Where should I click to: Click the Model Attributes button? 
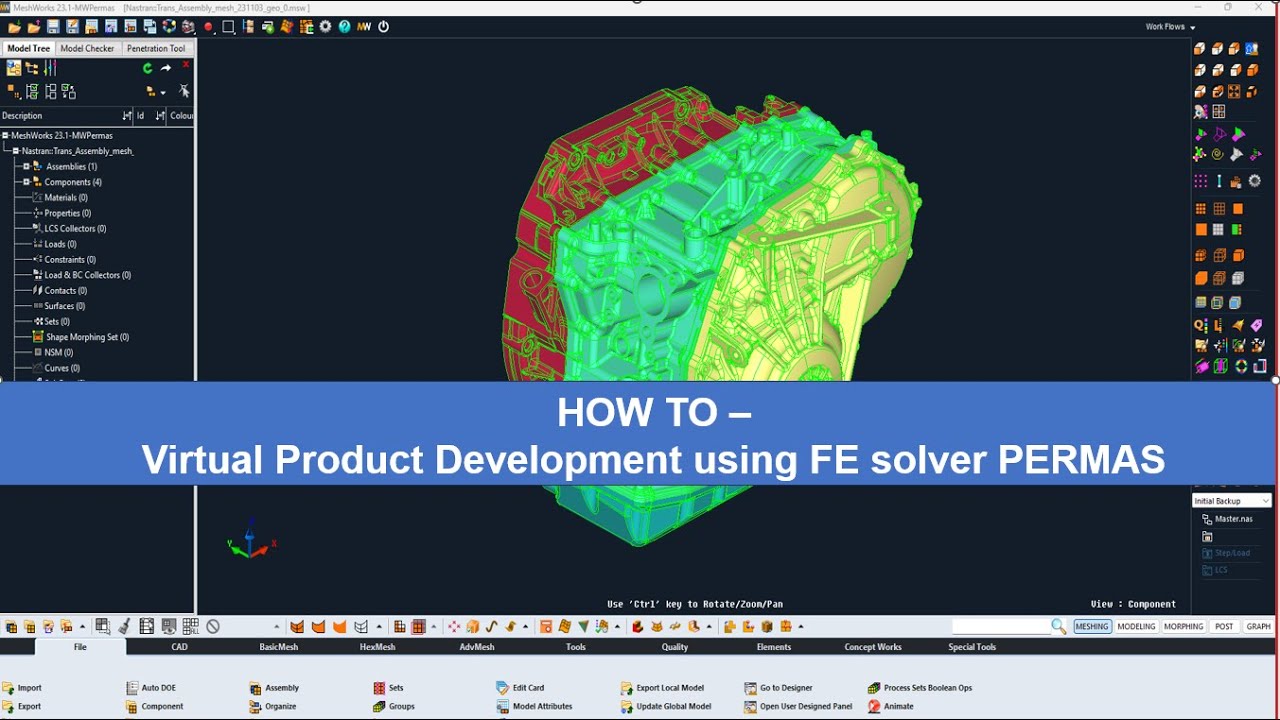click(535, 706)
